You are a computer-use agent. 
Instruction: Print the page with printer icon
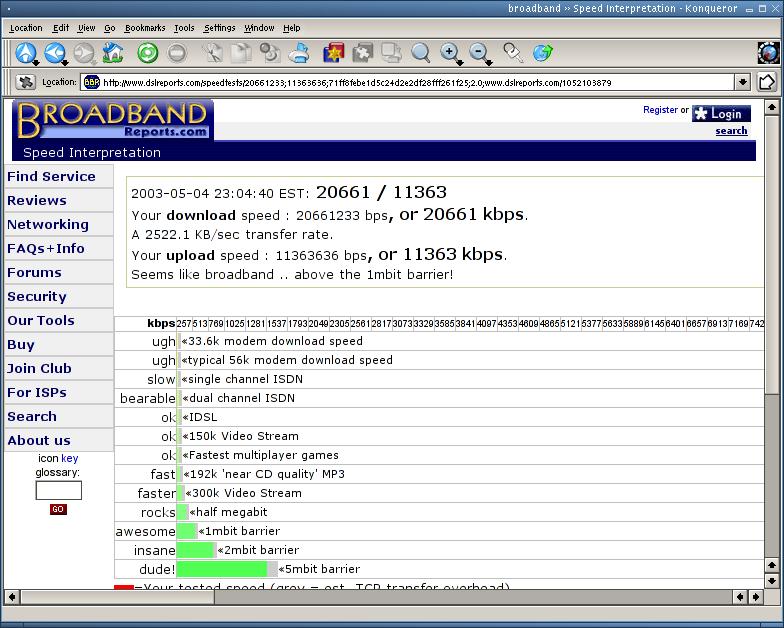(x=300, y=52)
